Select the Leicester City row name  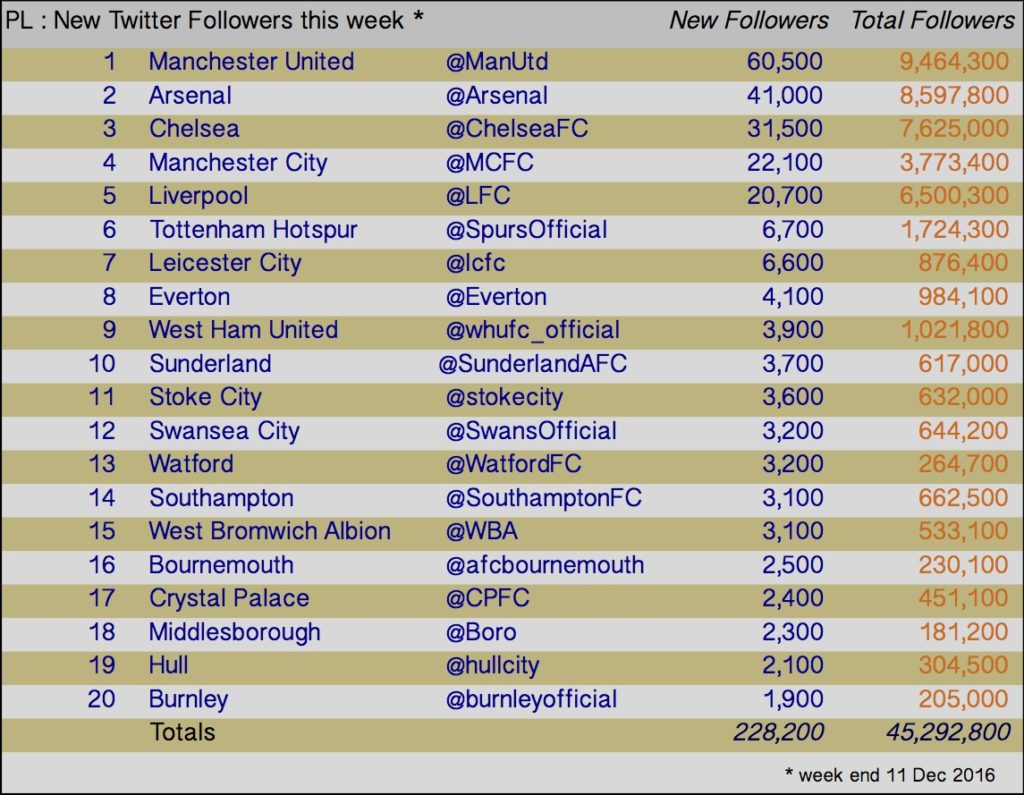pyautogui.click(x=225, y=263)
